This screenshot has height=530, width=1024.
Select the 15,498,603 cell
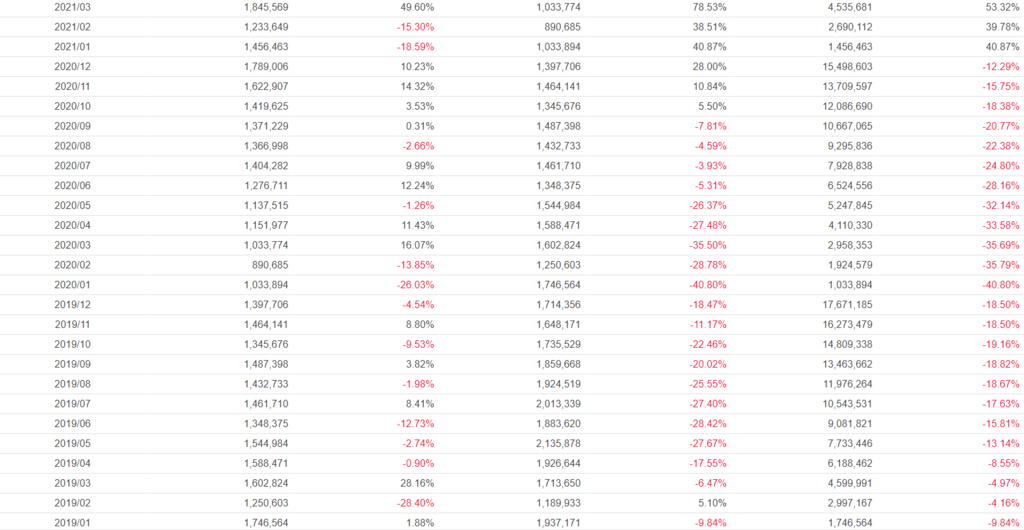pyautogui.click(x=840, y=66)
